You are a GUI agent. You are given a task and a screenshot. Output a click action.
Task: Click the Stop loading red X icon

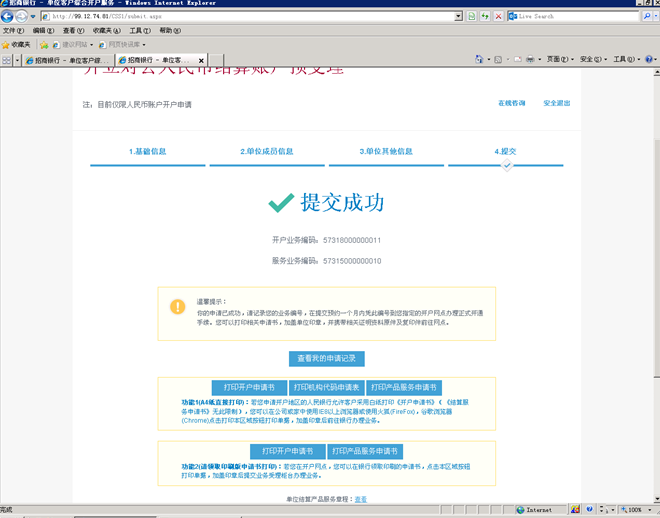[x=498, y=17]
